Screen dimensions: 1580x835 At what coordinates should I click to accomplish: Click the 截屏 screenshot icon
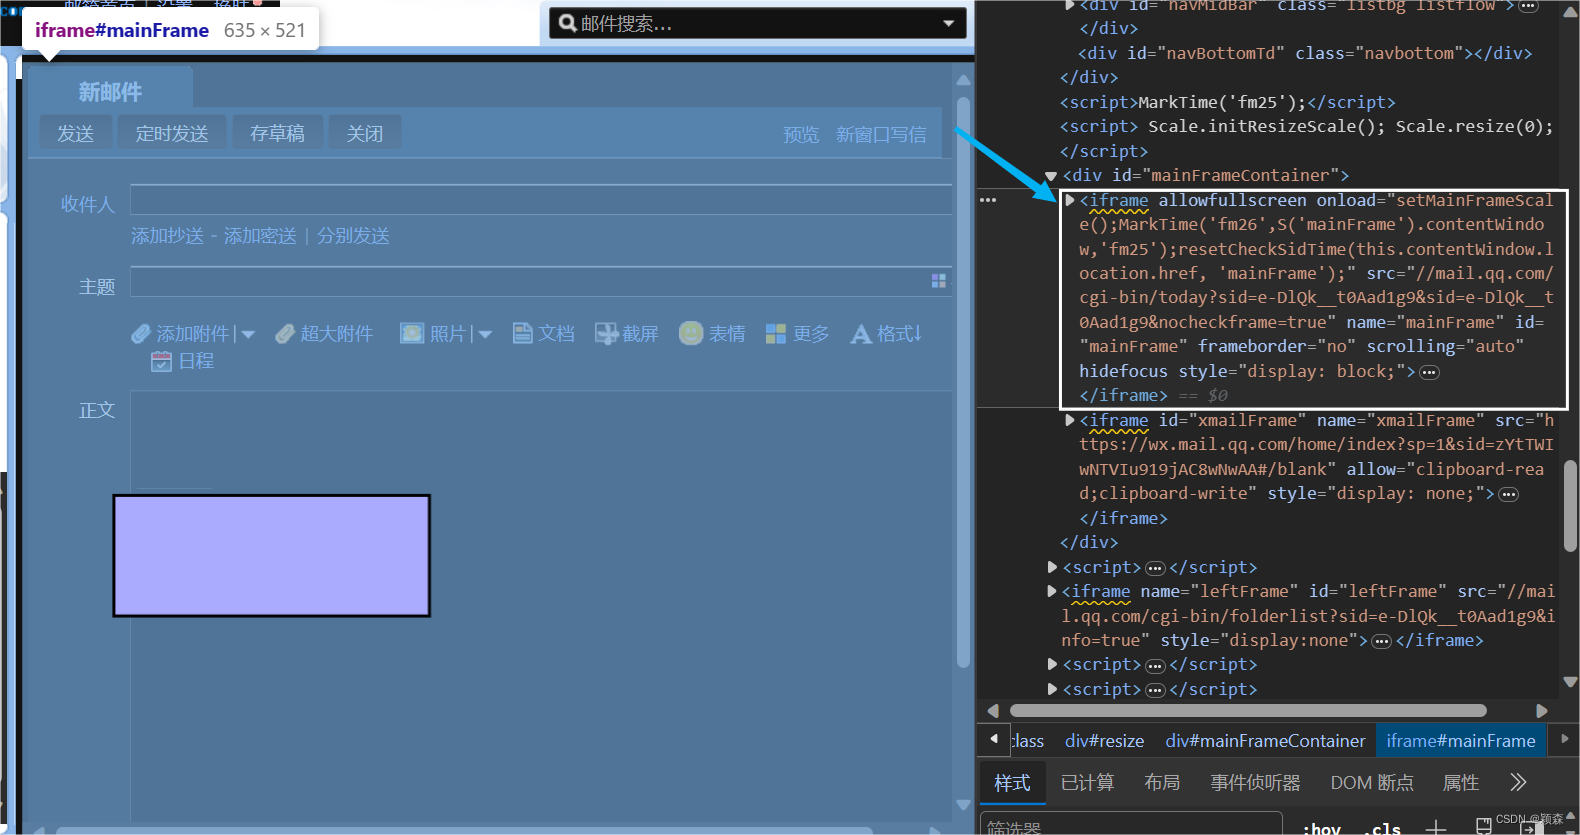pos(606,334)
